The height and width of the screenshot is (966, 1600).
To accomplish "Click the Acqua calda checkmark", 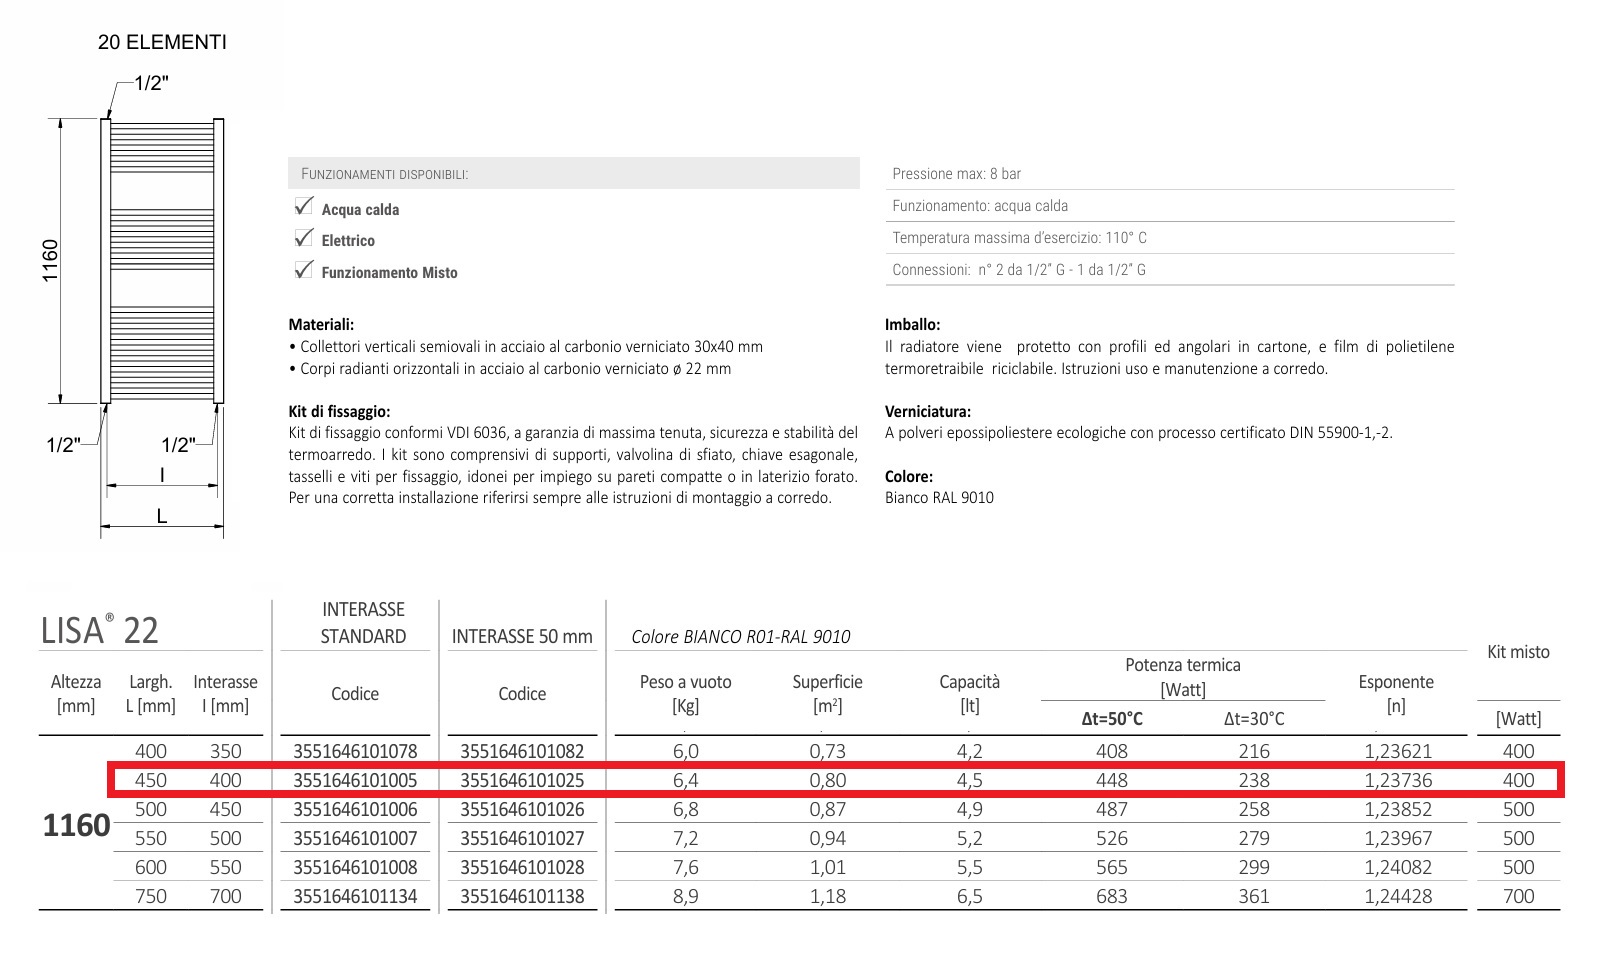I will pyautogui.click(x=304, y=207).
